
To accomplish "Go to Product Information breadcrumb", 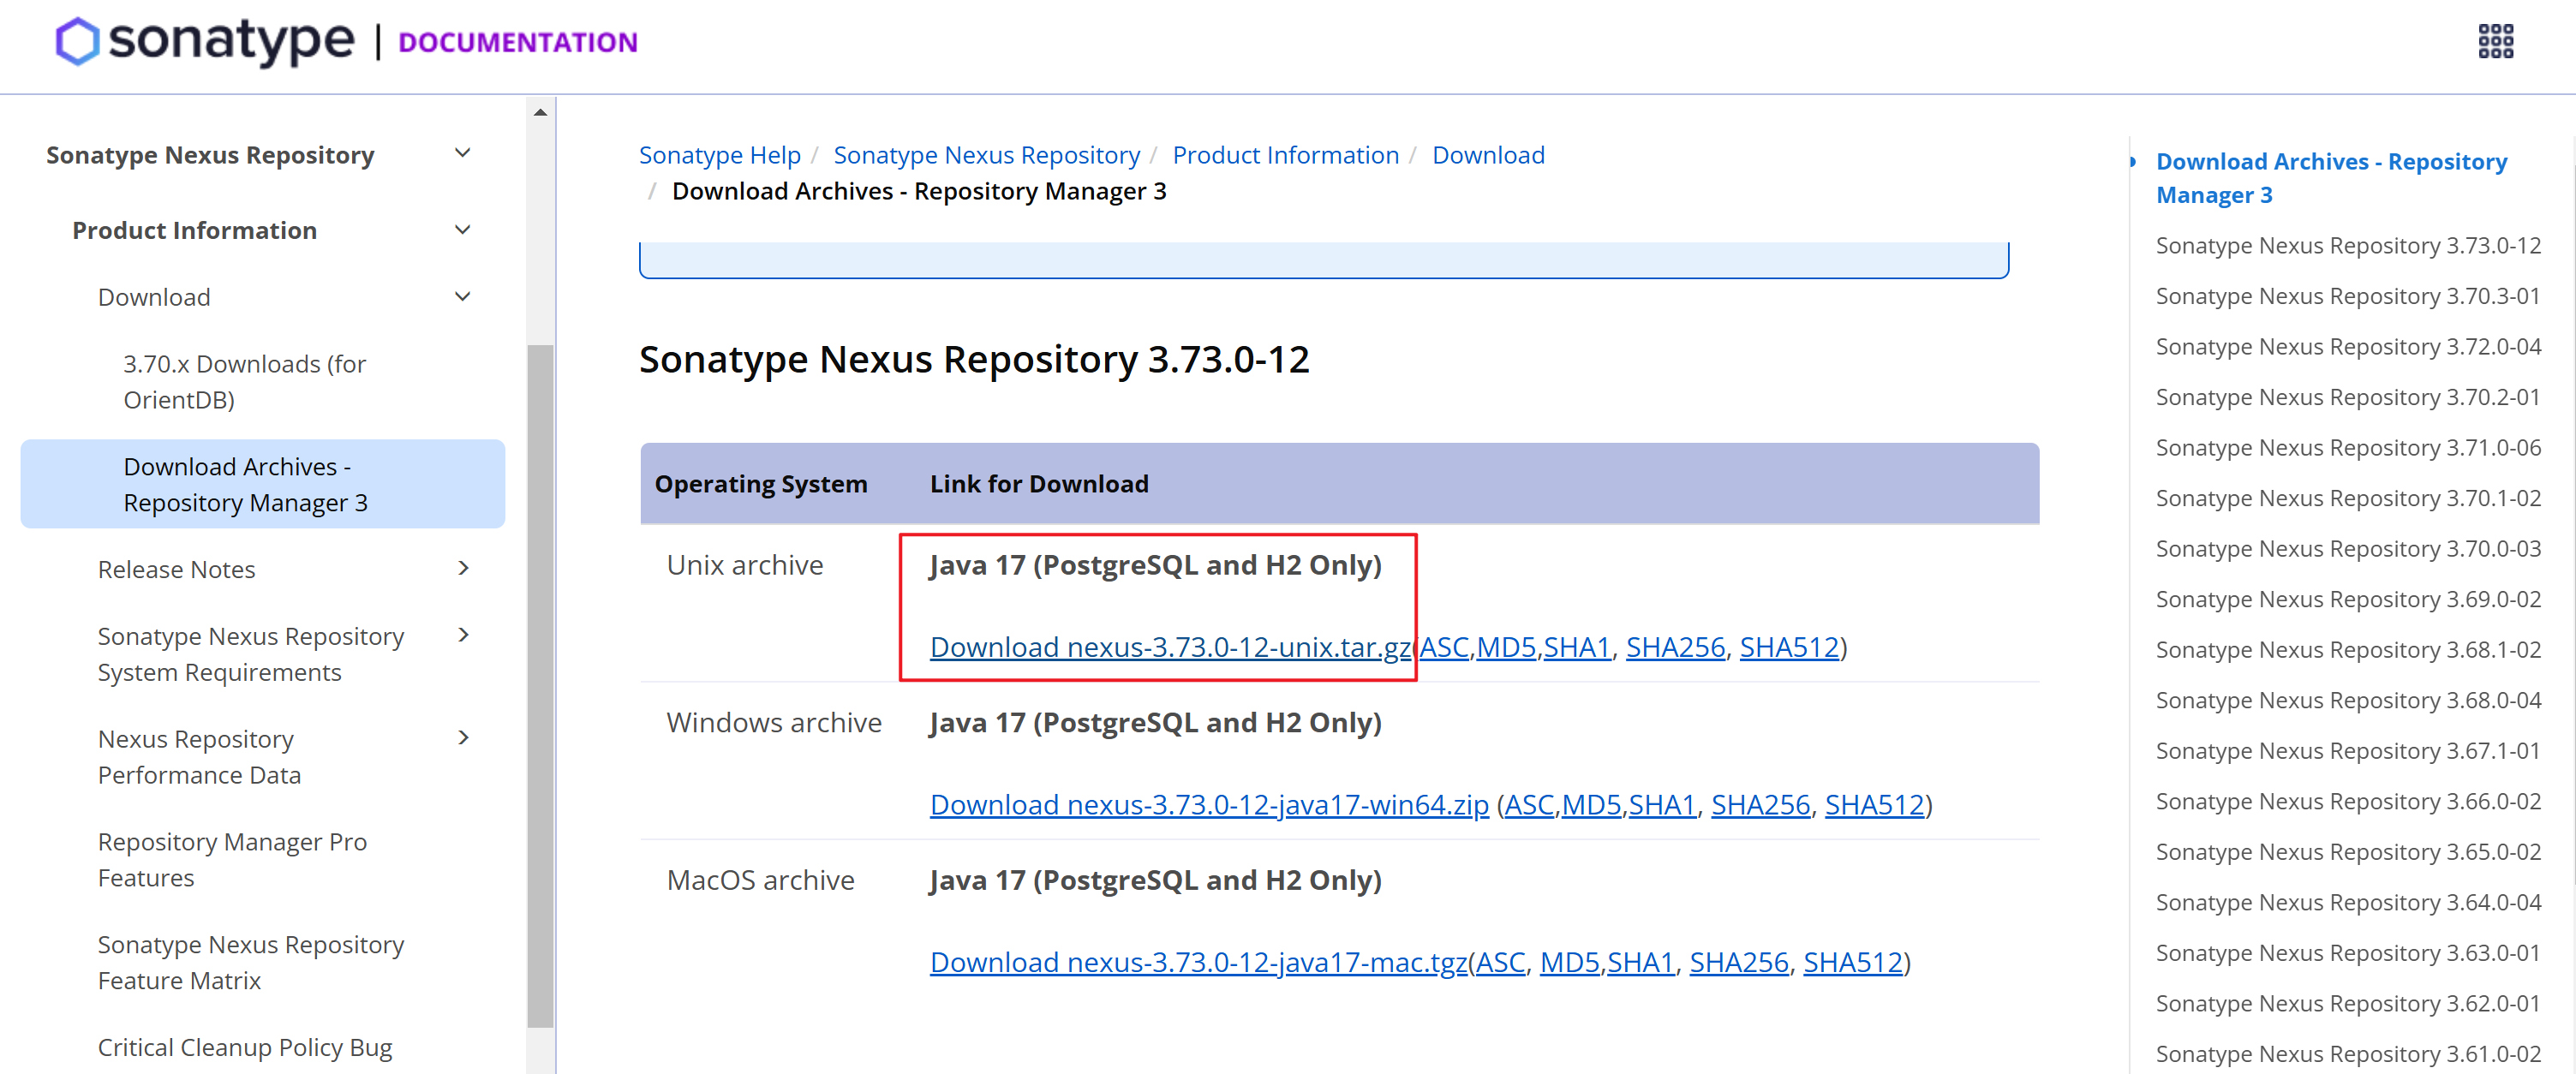I will pyautogui.click(x=1286, y=155).
